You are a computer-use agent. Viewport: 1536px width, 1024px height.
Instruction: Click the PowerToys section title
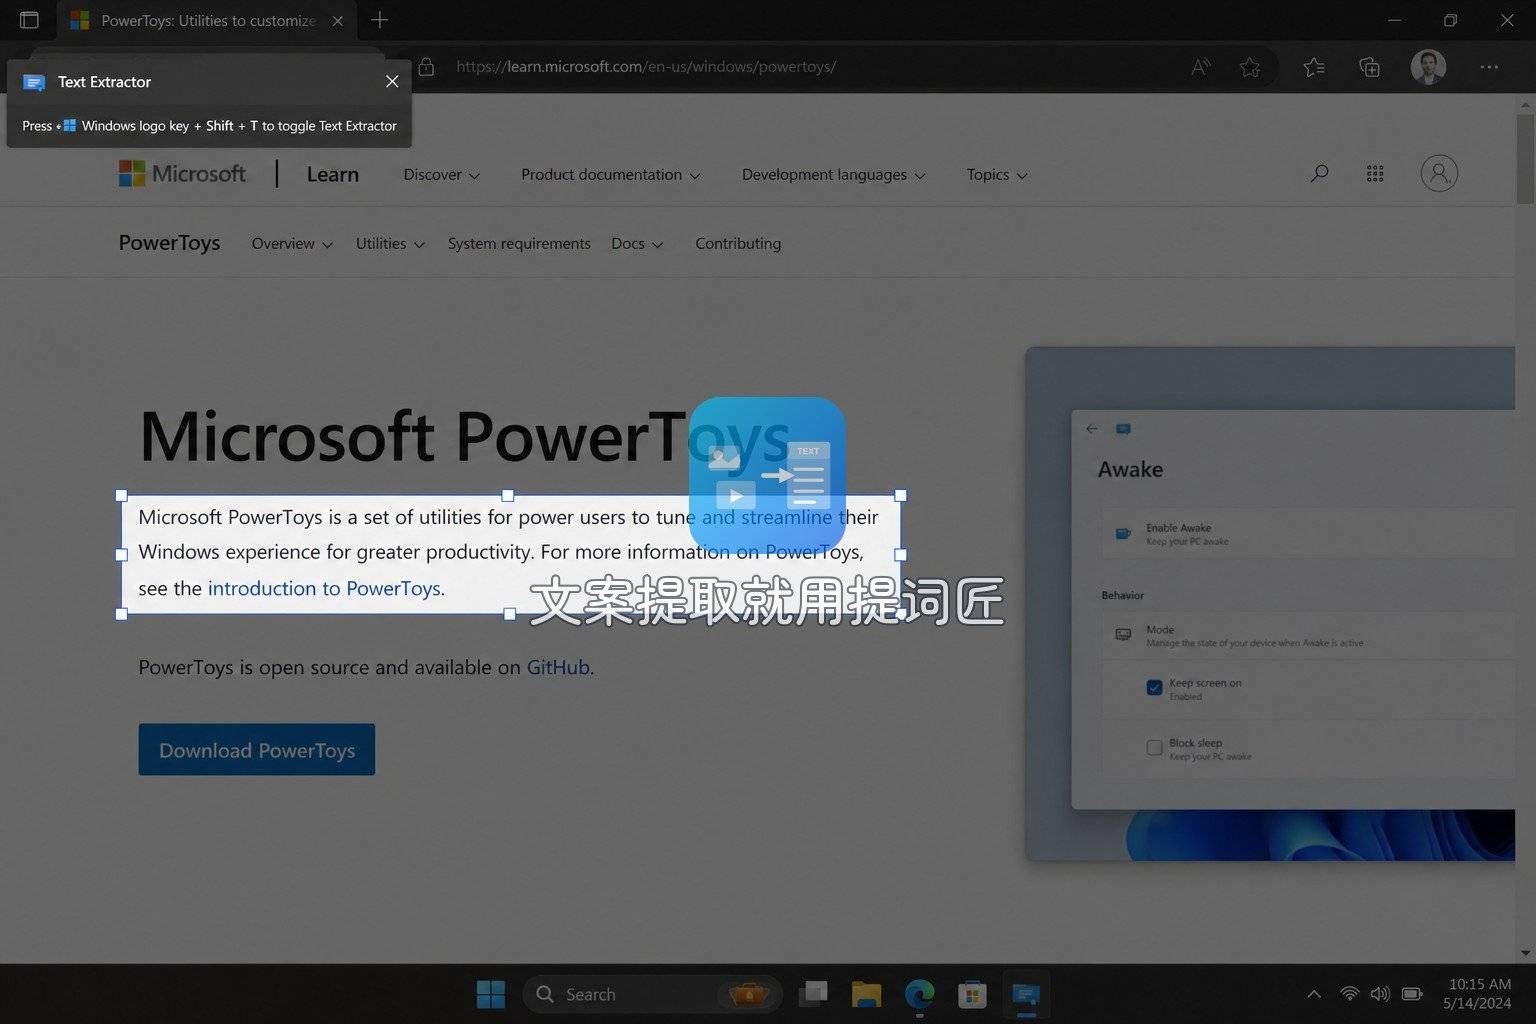tap(169, 243)
